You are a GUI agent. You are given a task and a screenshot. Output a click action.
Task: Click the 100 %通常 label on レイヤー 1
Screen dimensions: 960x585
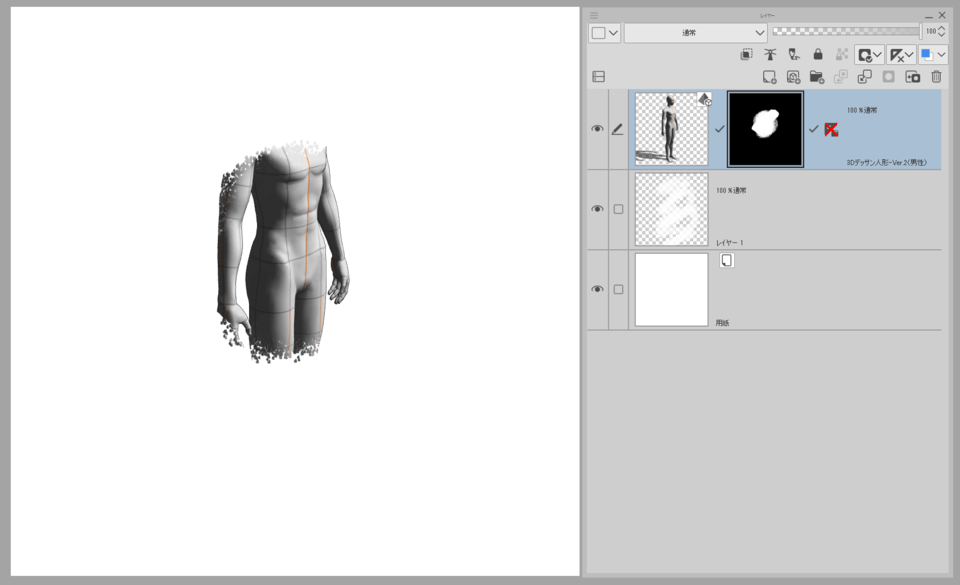point(731,190)
